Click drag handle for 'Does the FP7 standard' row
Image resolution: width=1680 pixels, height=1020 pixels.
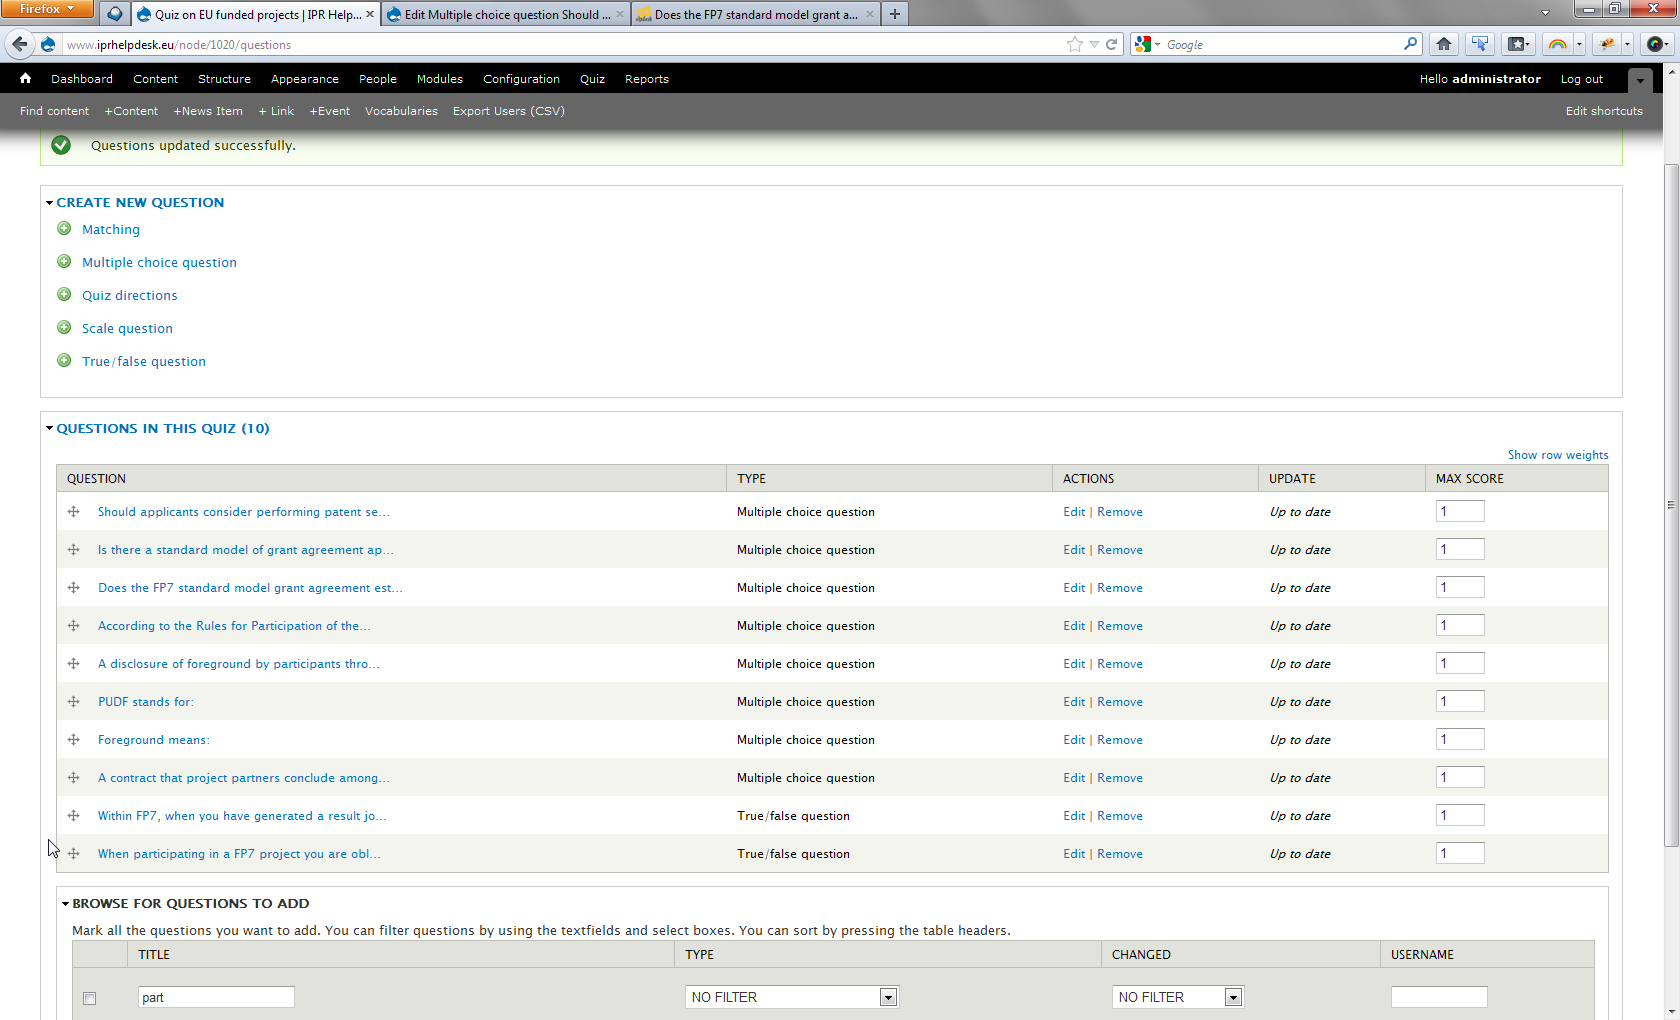click(73, 588)
